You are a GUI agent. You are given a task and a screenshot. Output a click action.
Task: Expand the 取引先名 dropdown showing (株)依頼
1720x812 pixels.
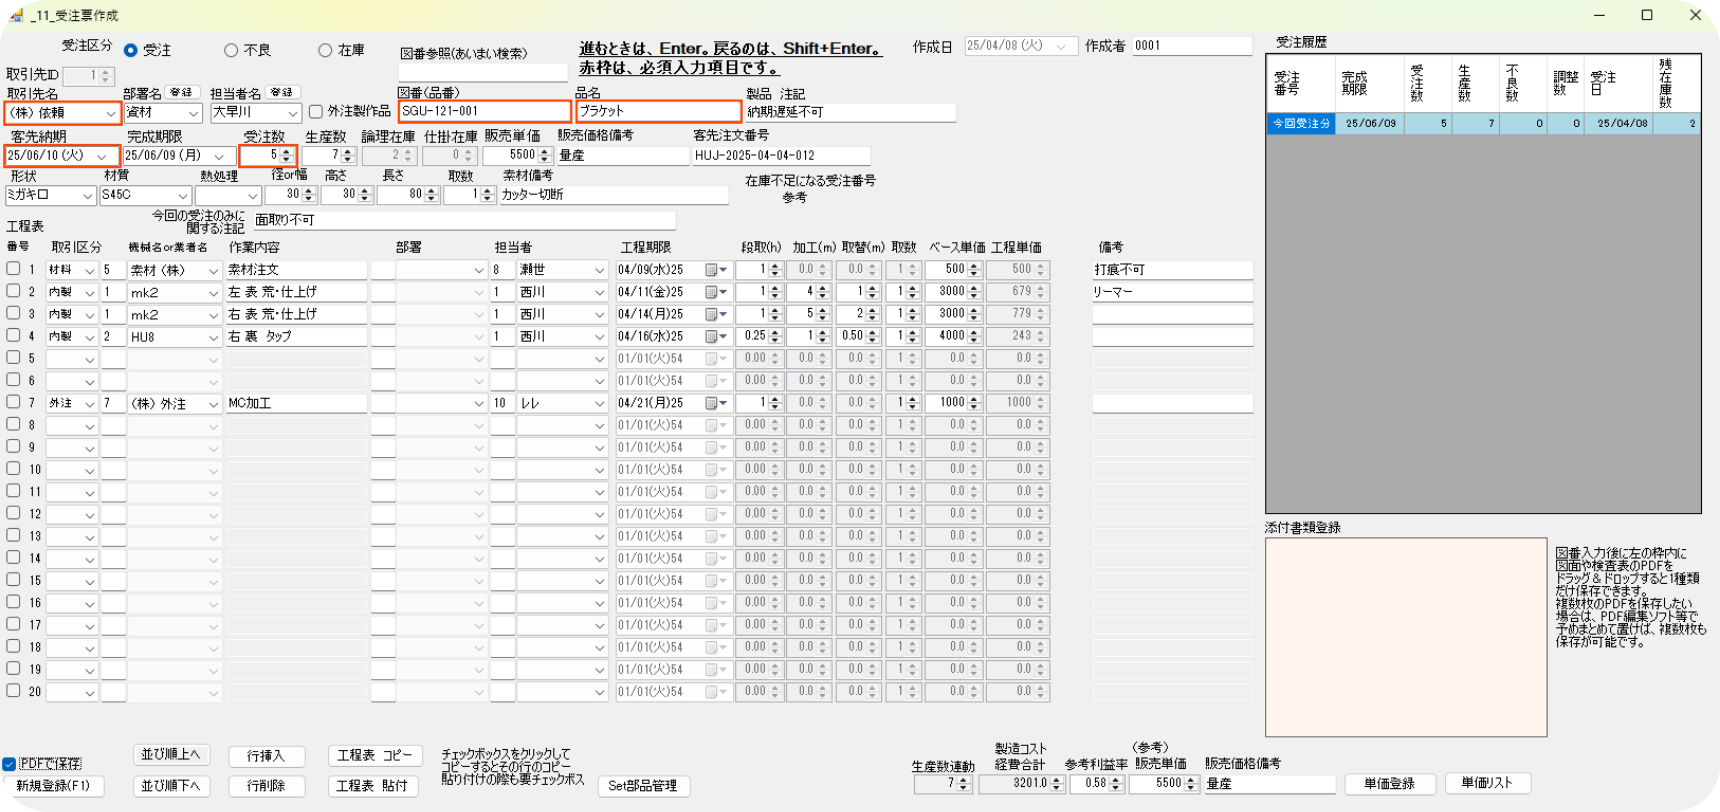110,114
